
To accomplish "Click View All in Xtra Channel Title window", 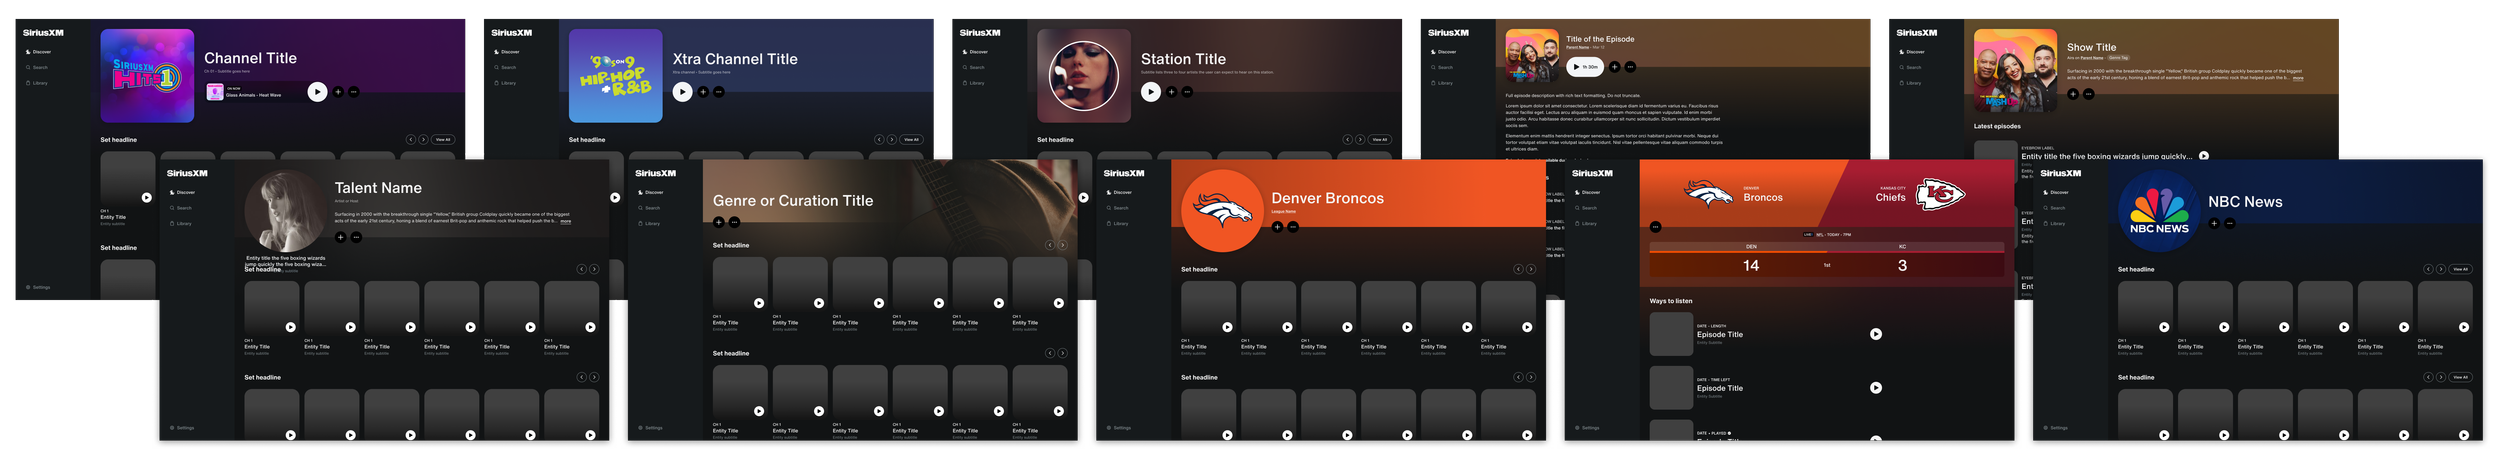I will [911, 140].
